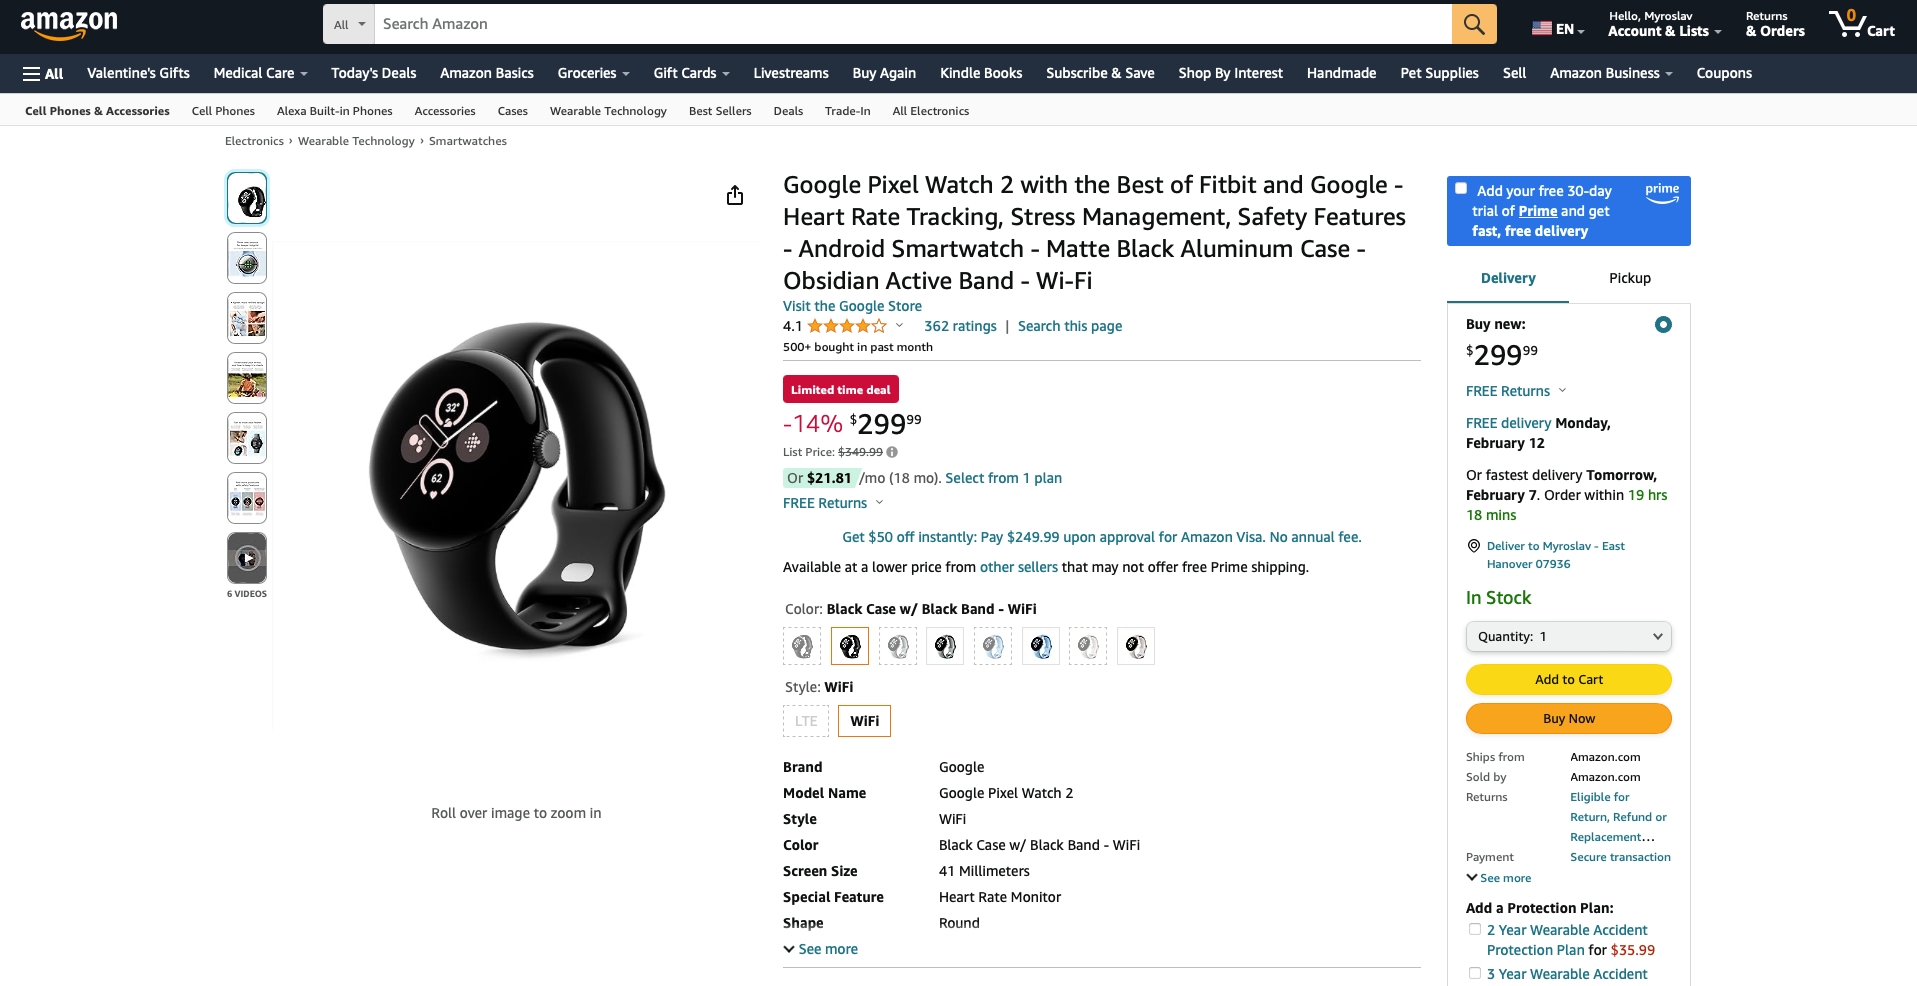Image resolution: width=1917 pixels, height=986 pixels.
Task: Open the shopping cart icon
Action: pos(1862,24)
